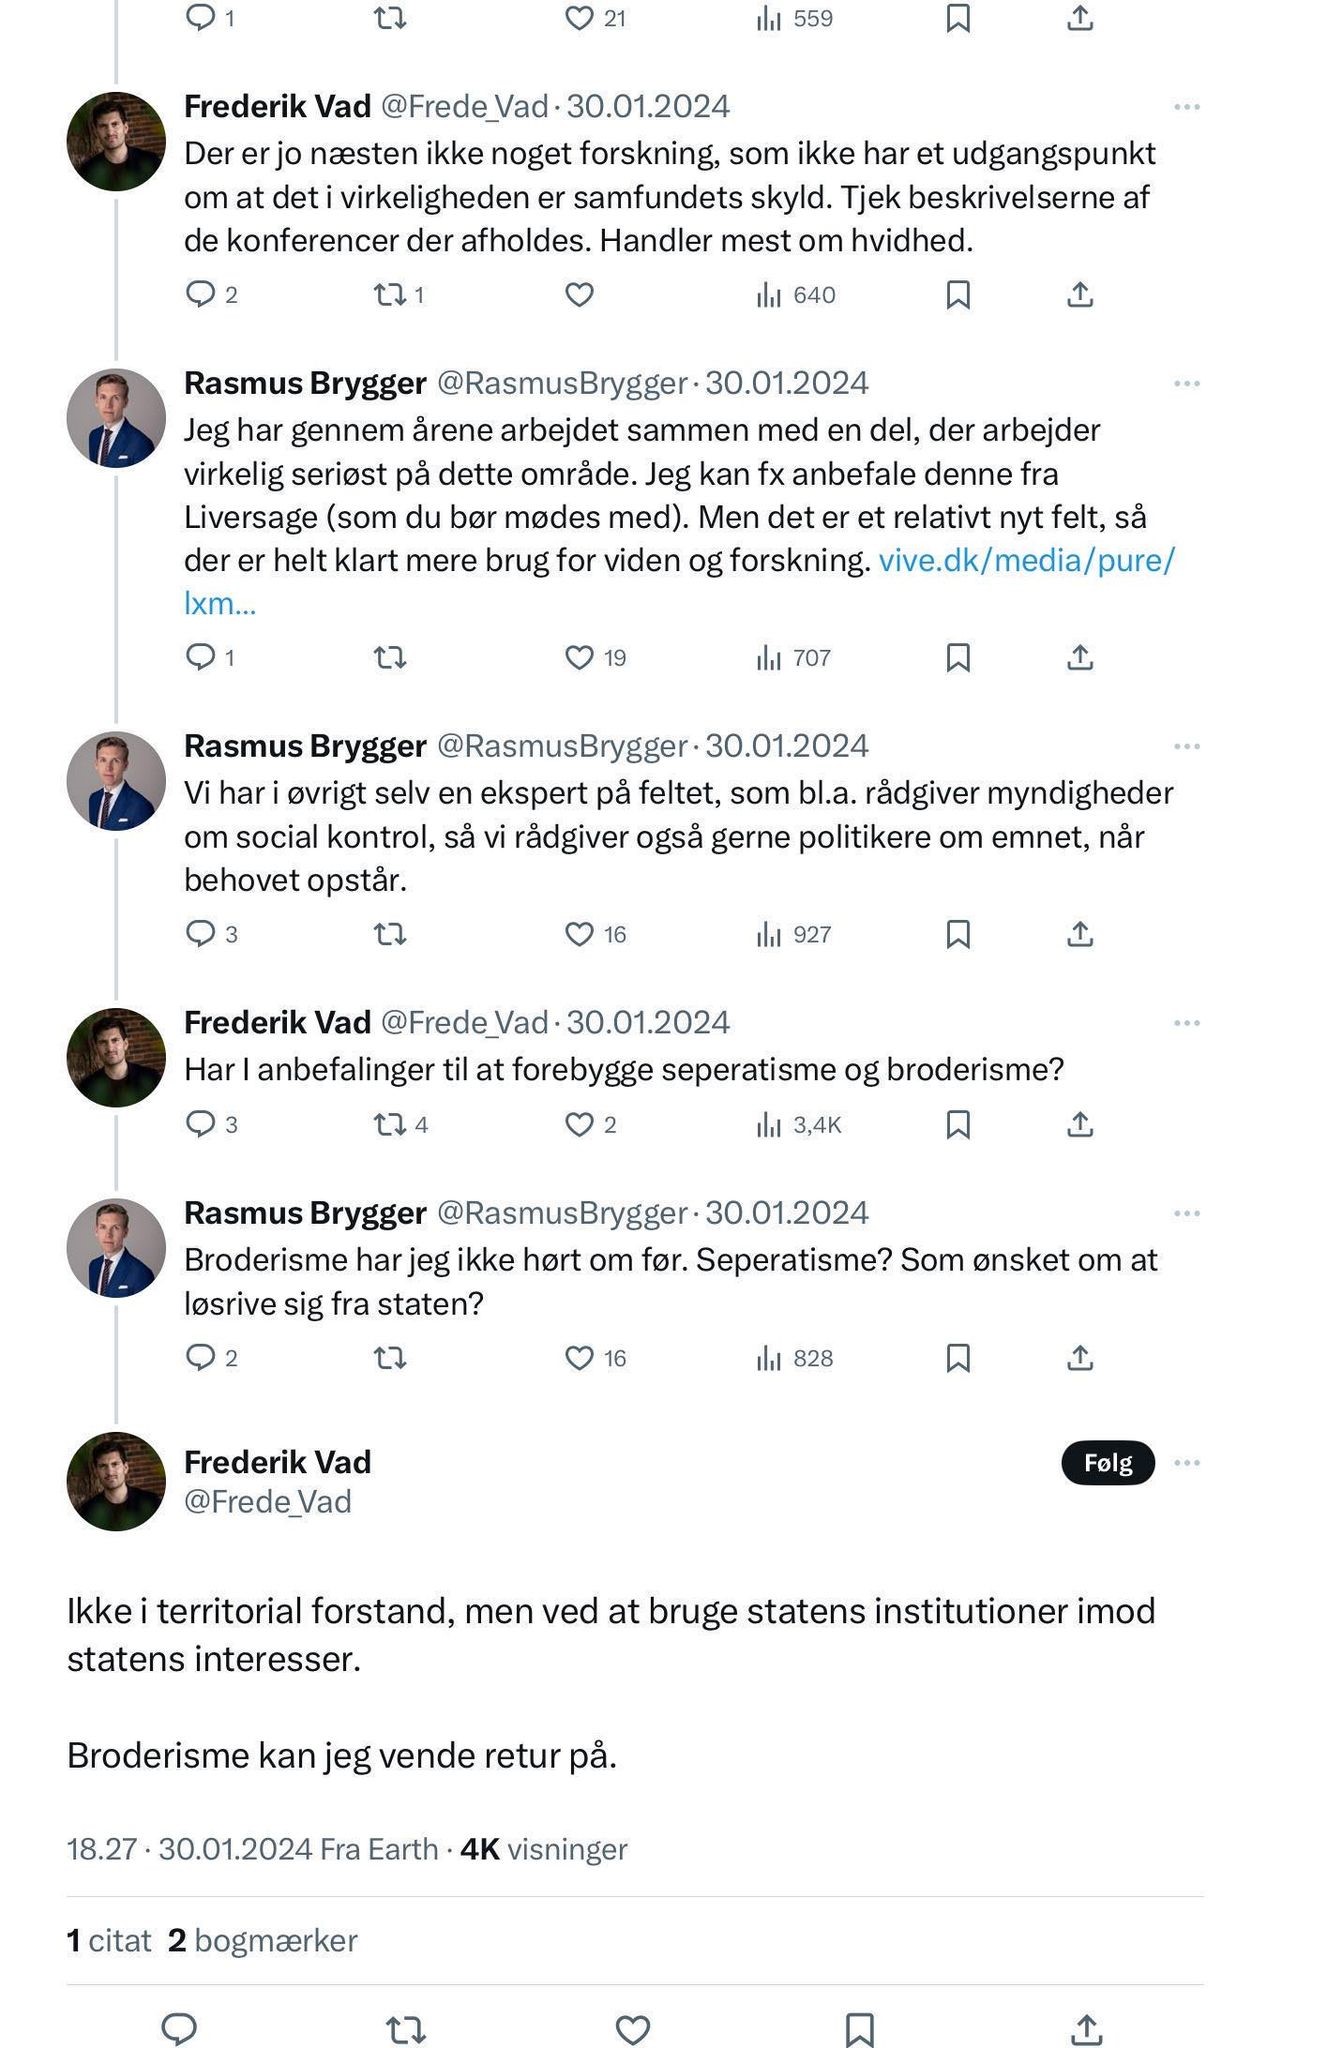
Task: Open Frederik Vad's avatar on main tweet
Action: (116, 1481)
